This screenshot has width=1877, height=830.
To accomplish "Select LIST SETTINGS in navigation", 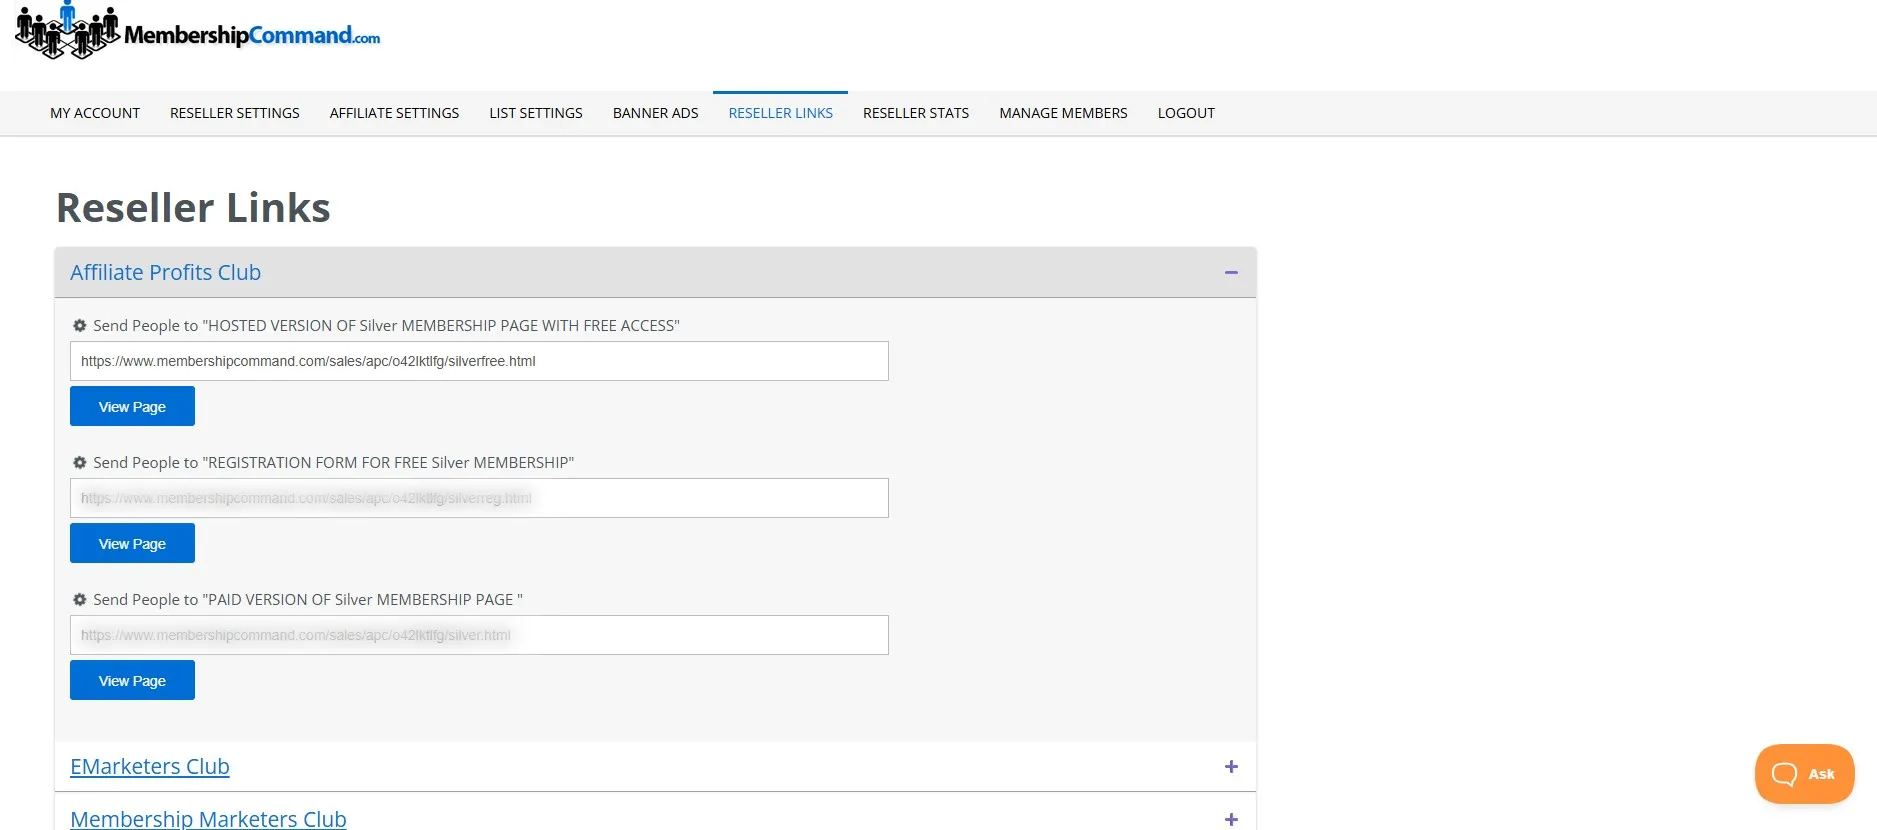I will (536, 113).
